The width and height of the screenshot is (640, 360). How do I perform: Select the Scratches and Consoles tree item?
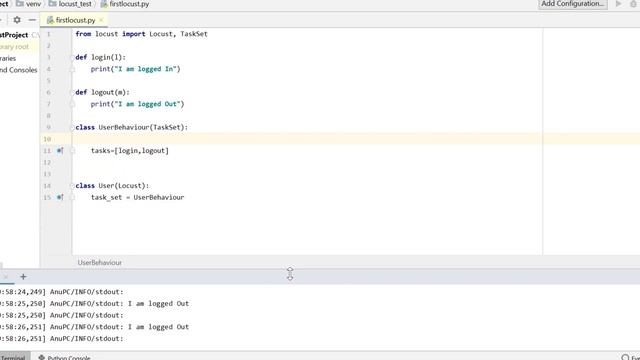pyautogui.click(x=19, y=70)
